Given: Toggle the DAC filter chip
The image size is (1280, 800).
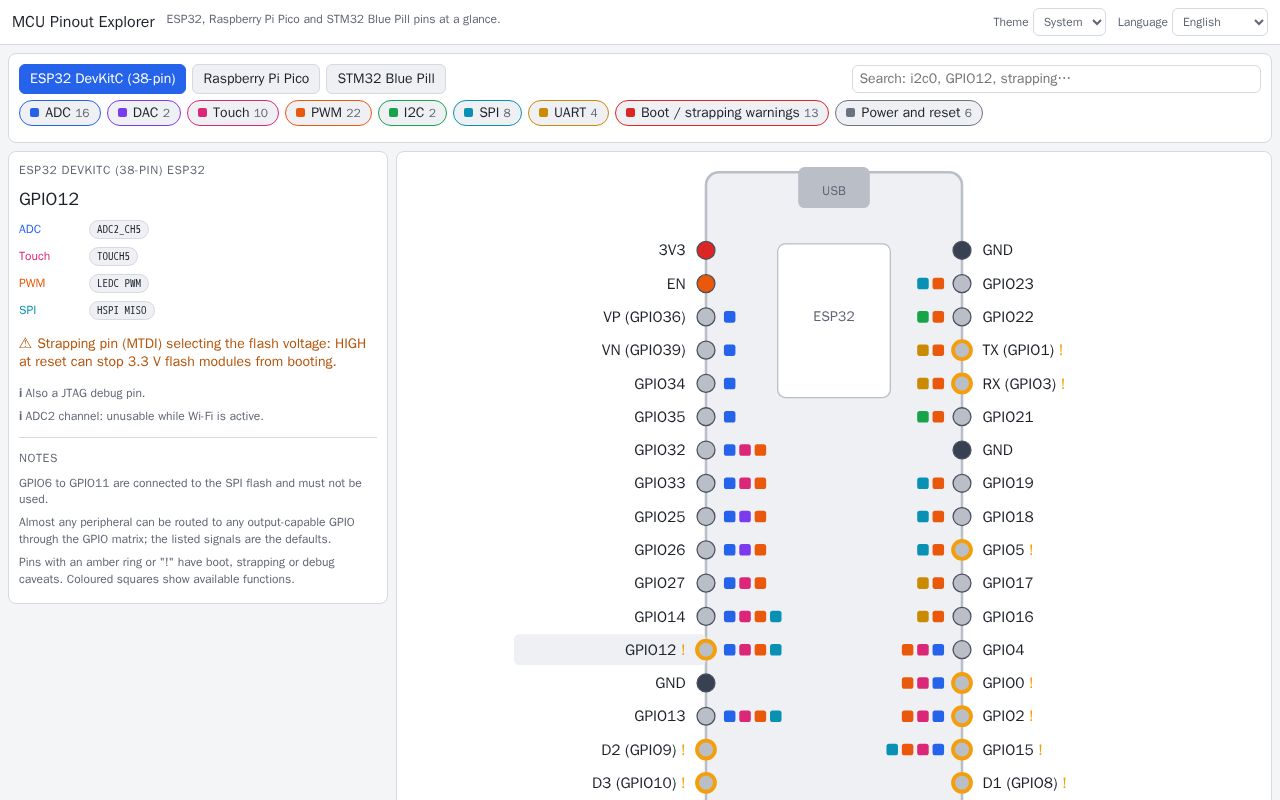Looking at the screenshot, I should [144, 113].
